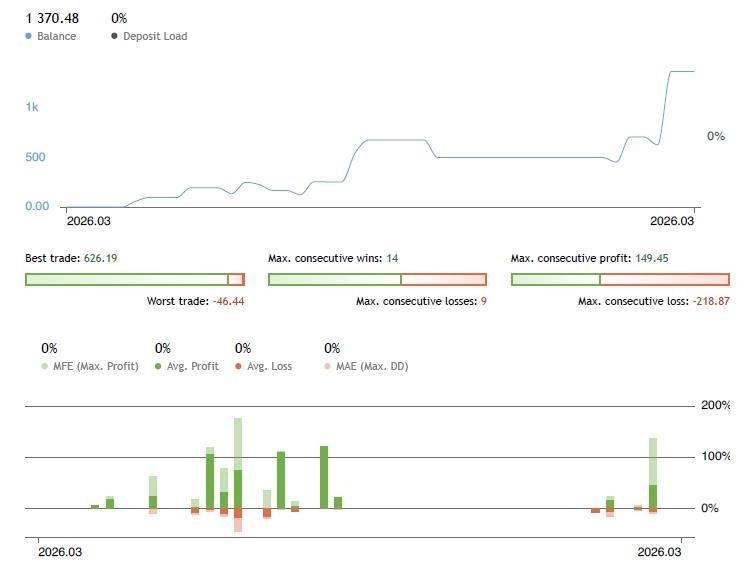
Task: Click the 0.00 label on balance axis
Action: pos(37,206)
